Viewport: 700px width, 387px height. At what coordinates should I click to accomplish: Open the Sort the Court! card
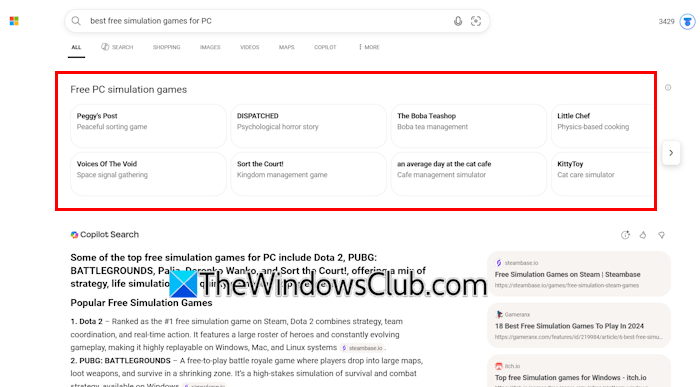pyautogui.click(x=308, y=174)
